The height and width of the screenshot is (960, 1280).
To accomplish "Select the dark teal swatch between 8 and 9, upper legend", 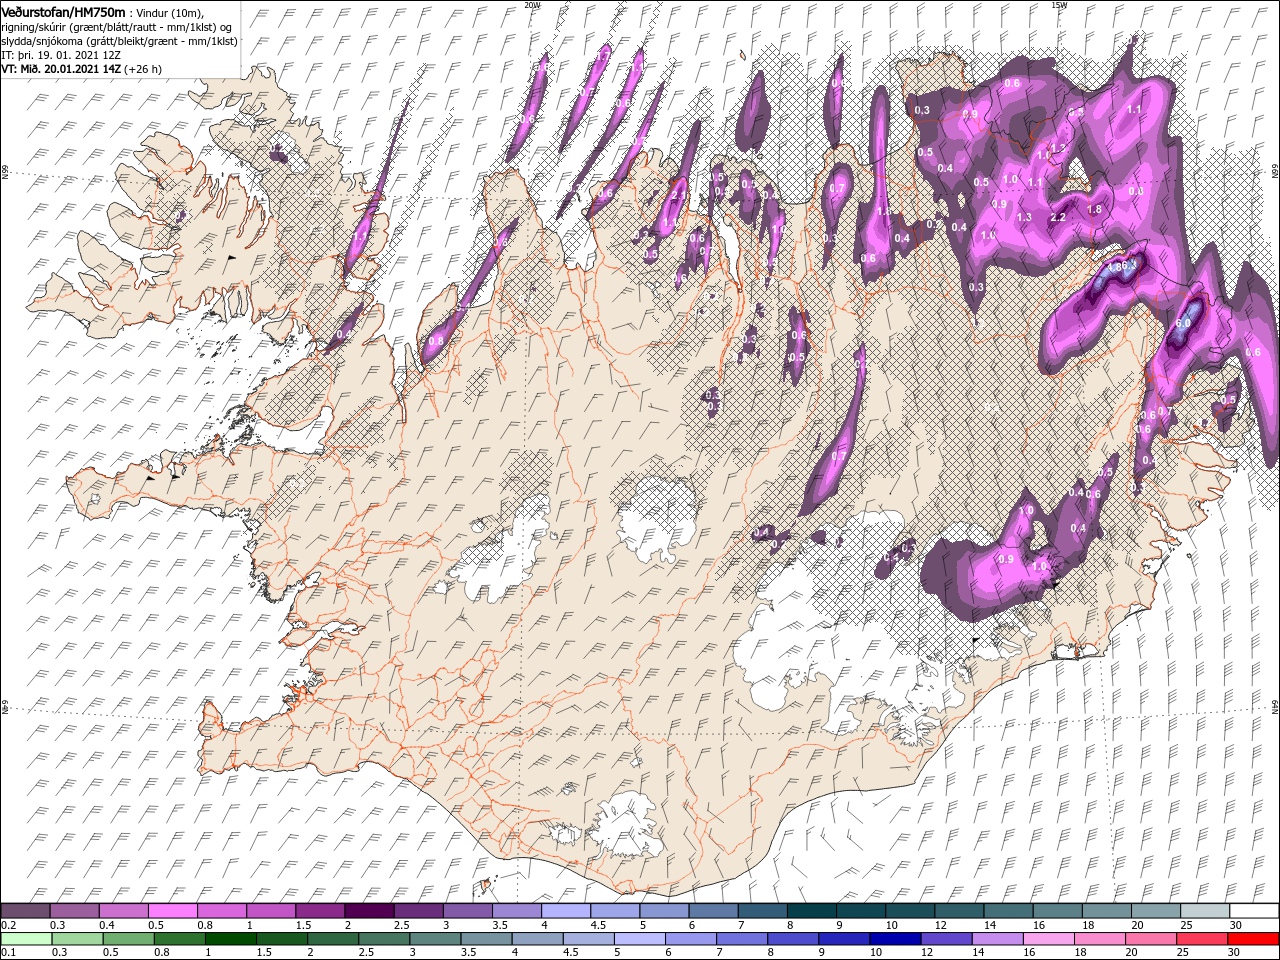I will click(x=811, y=911).
